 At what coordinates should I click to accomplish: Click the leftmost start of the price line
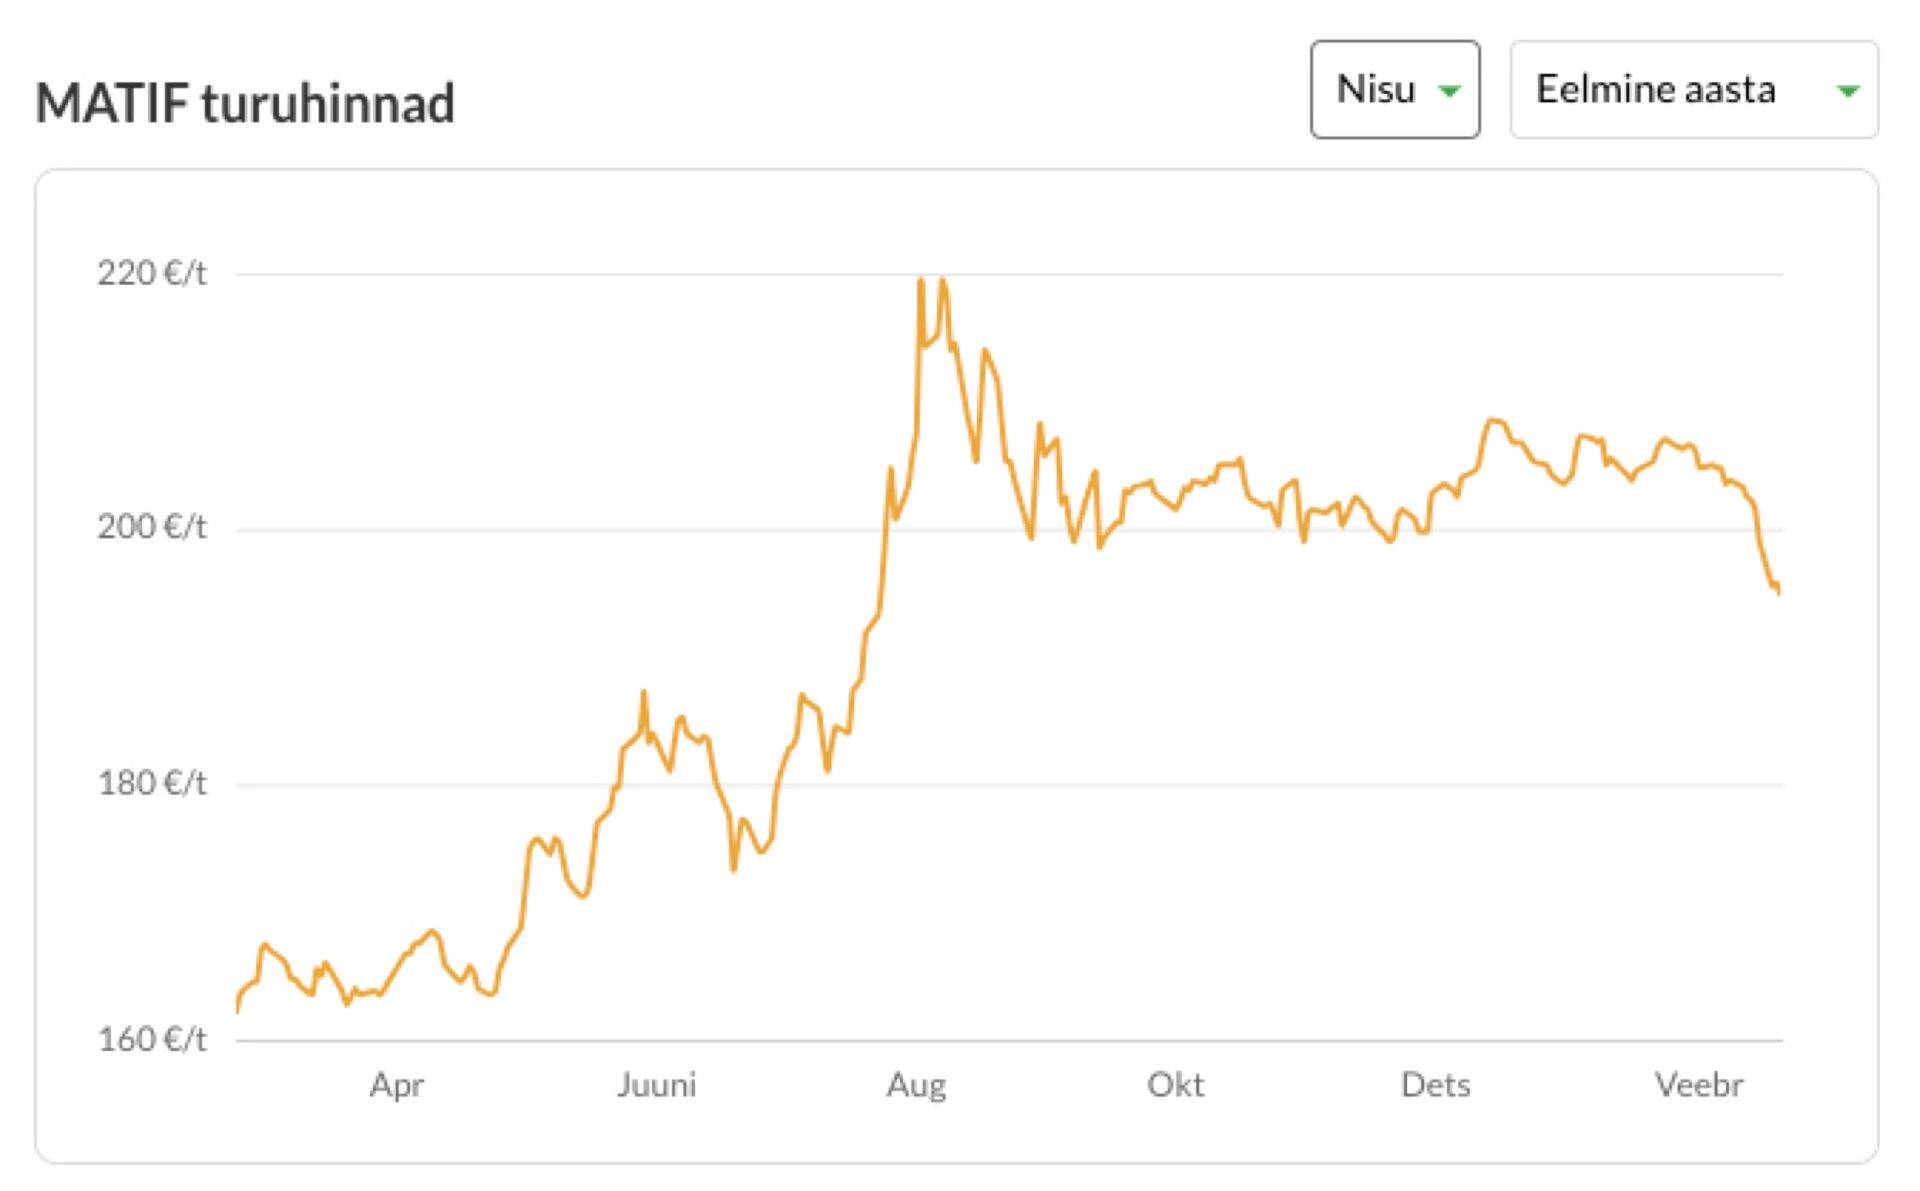coord(237,1012)
